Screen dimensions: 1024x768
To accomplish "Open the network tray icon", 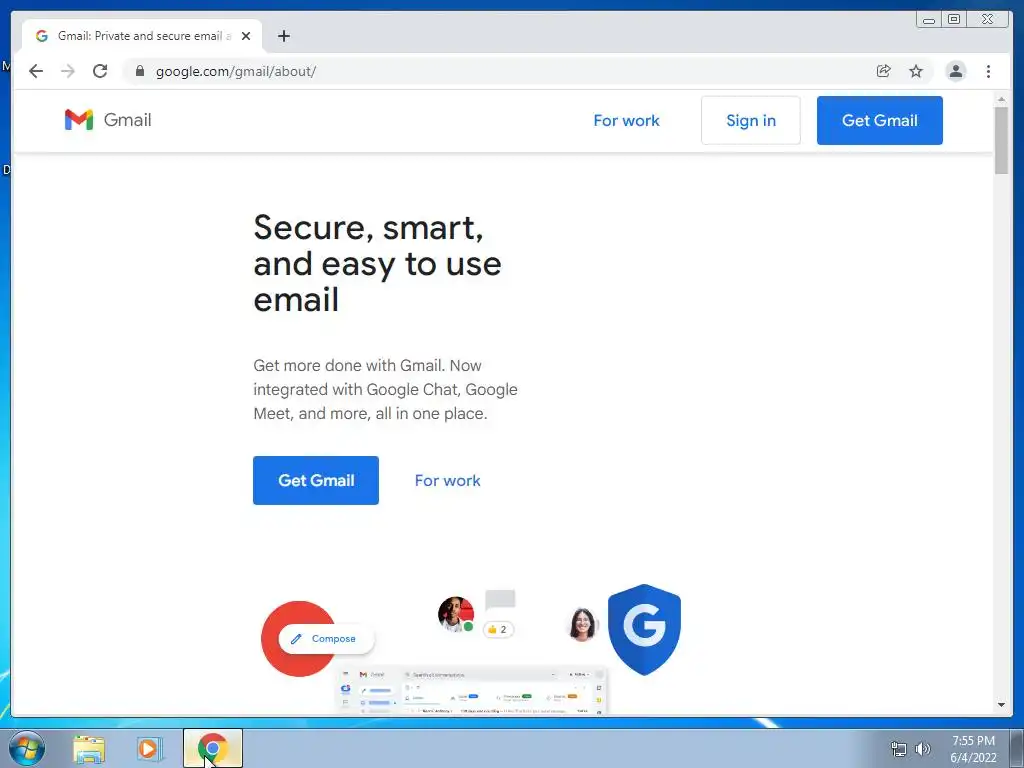I will pos(899,749).
